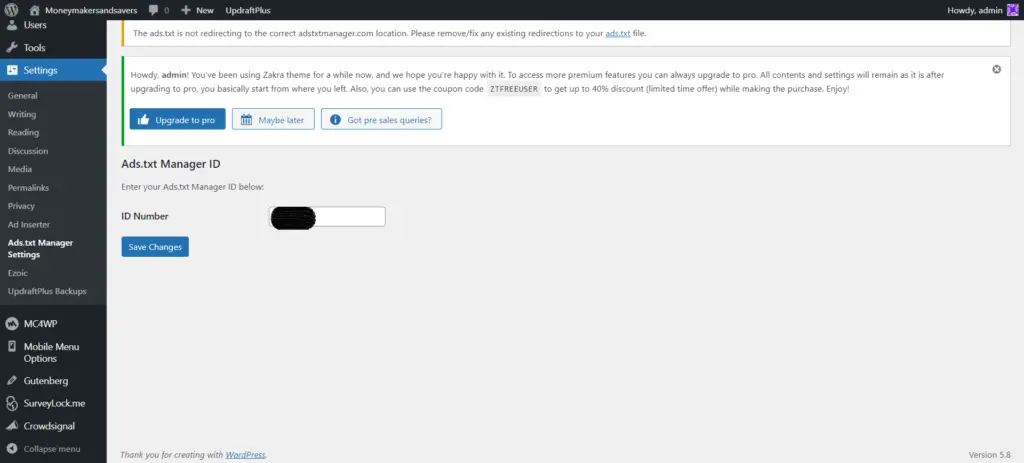Open UpdraftPlus Backups settings
Screen dimensions: 1024x463
pyautogui.click(x=47, y=291)
